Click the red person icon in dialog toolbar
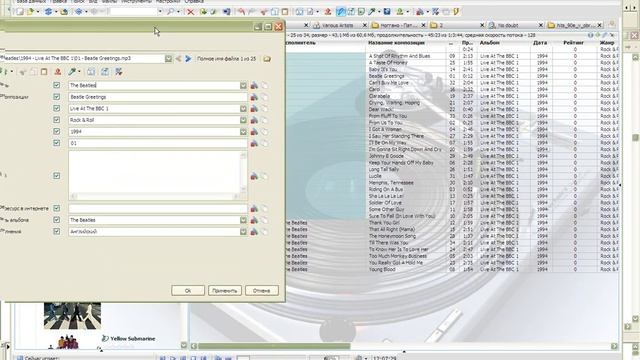This screenshot has width=640, height=360. tap(58, 72)
